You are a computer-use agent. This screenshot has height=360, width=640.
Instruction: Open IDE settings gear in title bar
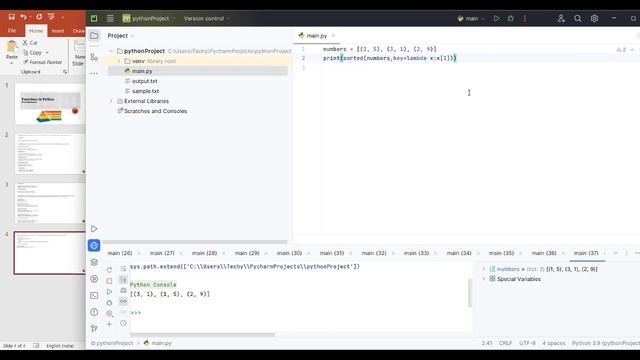(x=594, y=18)
